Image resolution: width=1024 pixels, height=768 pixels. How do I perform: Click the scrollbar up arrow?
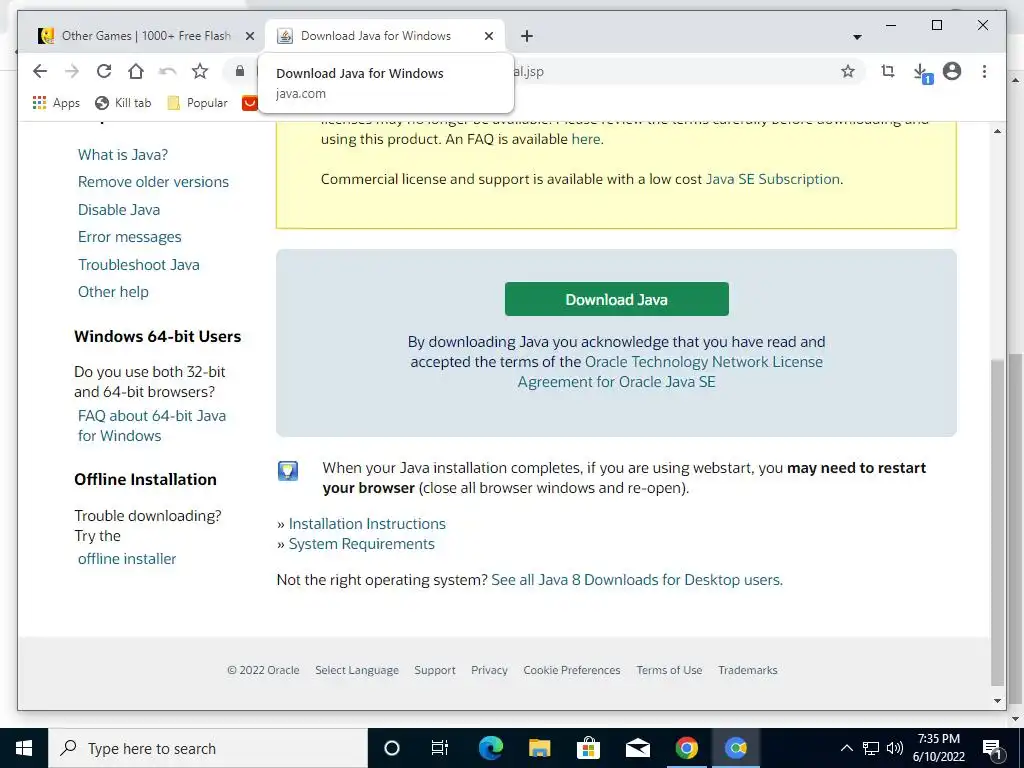[x=997, y=131]
